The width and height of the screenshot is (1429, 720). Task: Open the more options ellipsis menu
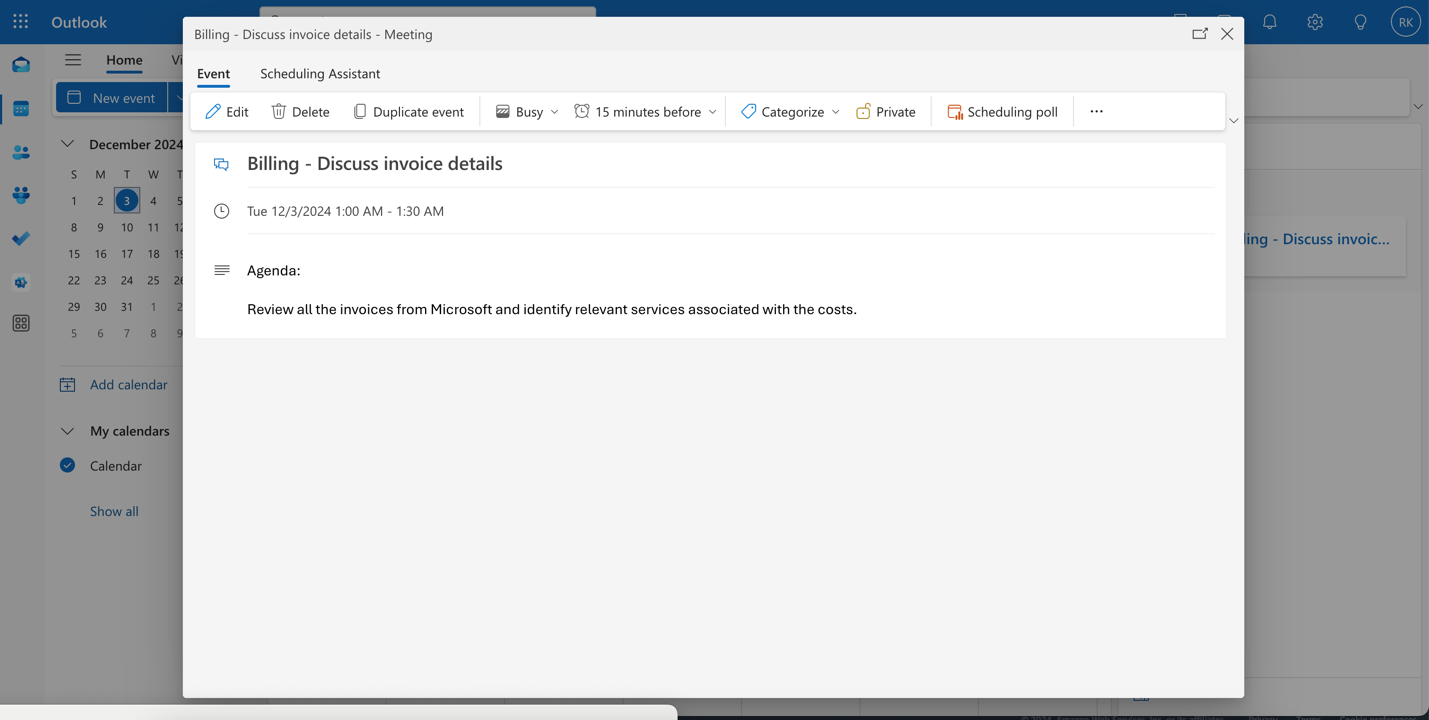(1097, 112)
